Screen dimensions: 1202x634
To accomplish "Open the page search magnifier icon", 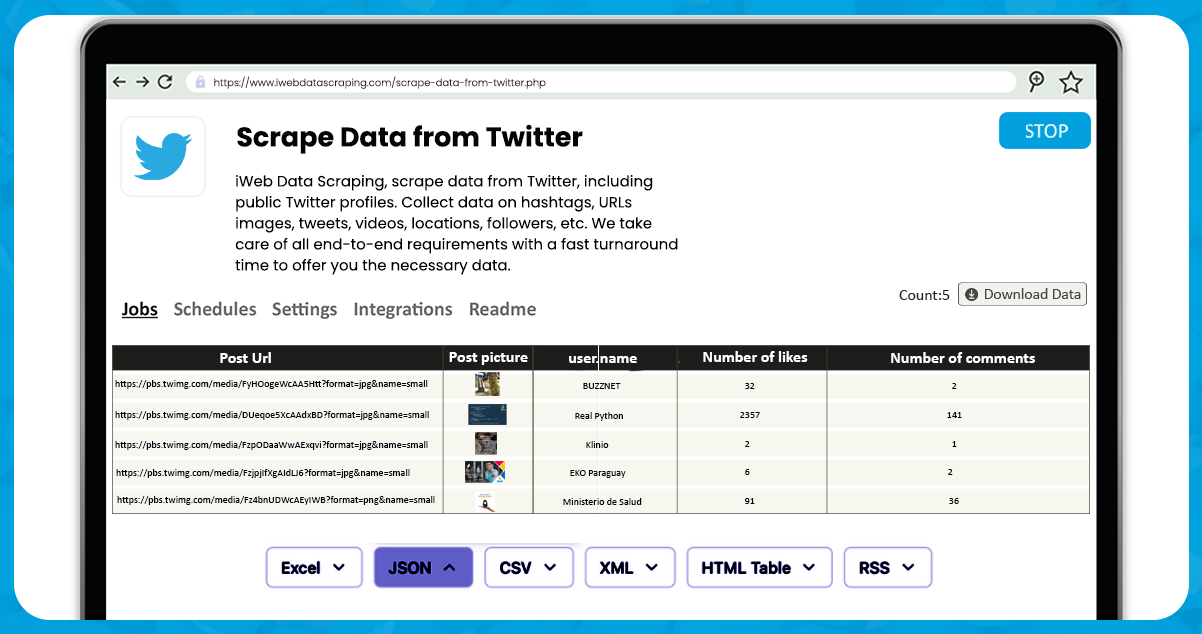I will click(1036, 82).
